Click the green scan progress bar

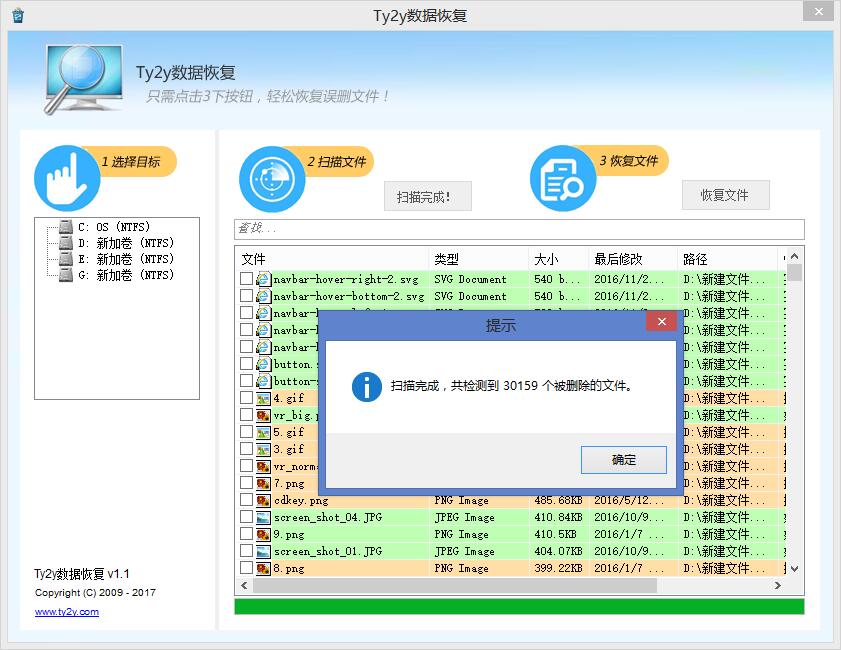pyautogui.click(x=518, y=606)
